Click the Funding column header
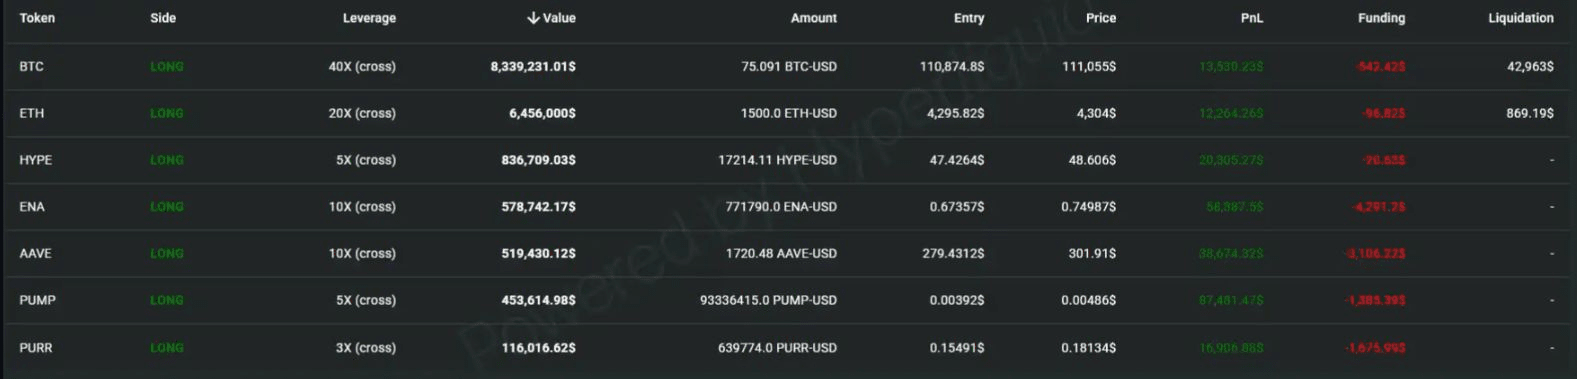1577x379 pixels. pyautogui.click(x=1381, y=18)
